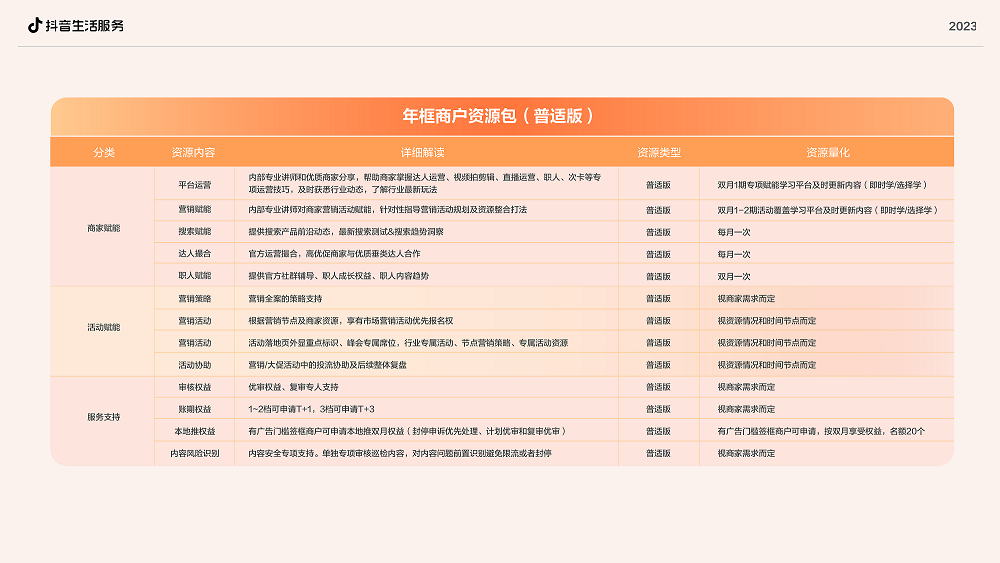The image size is (1000, 563).
Task: Click the '抖音生活服务' brand text
Action: [84, 26]
